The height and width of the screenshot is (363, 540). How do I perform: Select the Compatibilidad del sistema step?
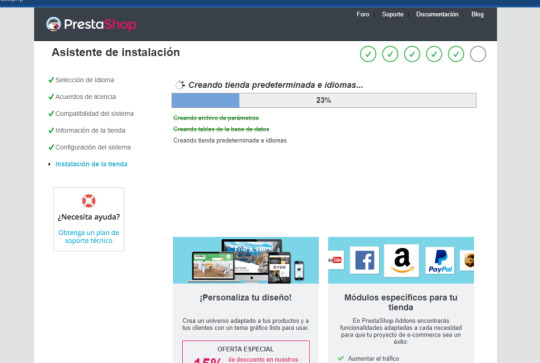tap(94, 114)
